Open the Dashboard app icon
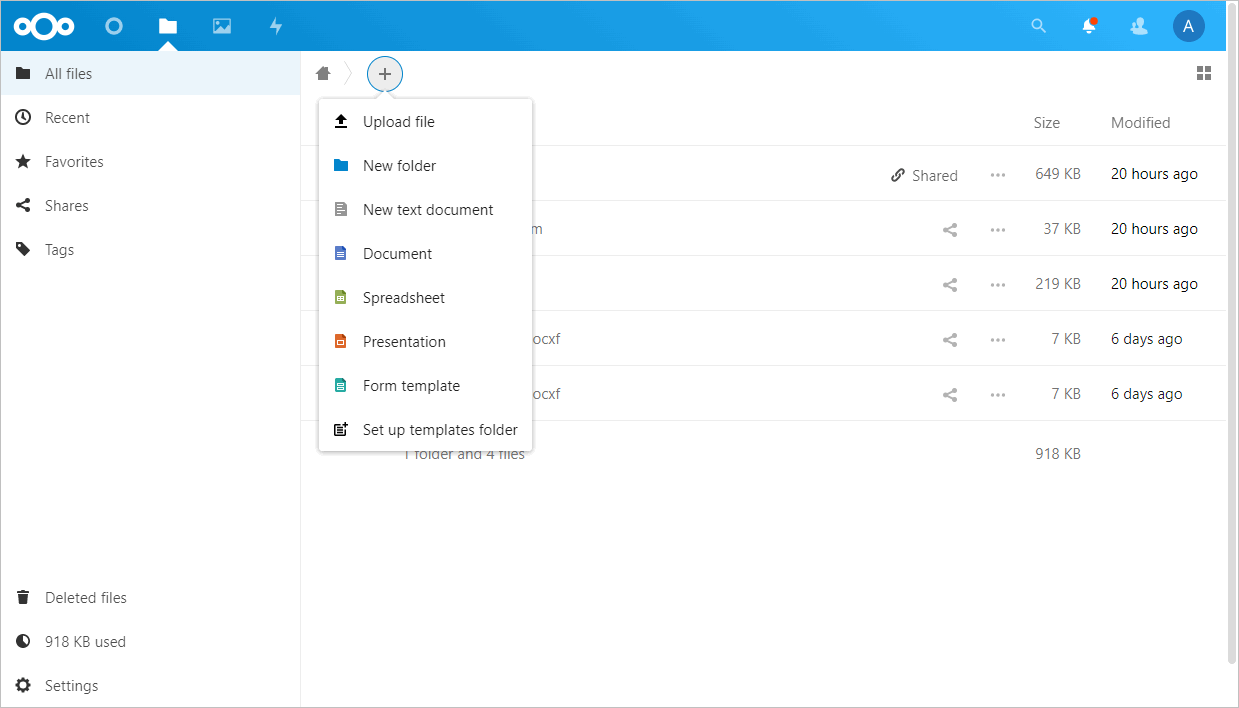This screenshot has width=1239, height=708. tap(114, 26)
